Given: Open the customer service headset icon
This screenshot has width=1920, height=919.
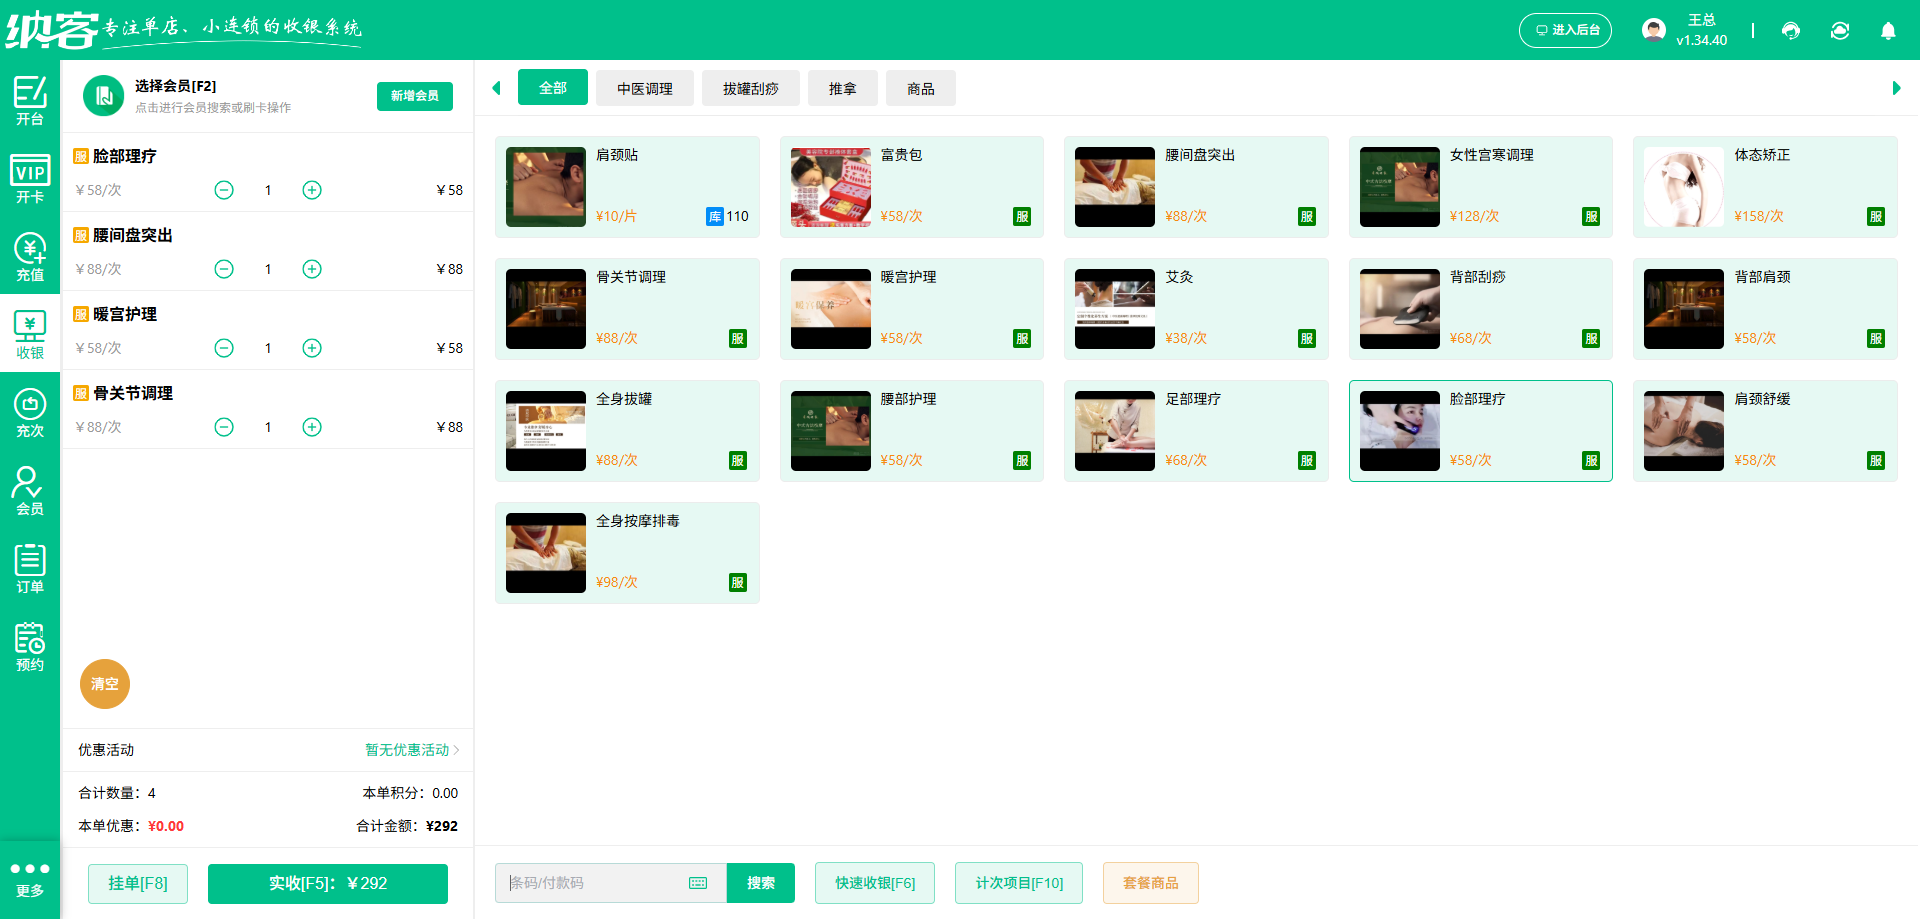Looking at the screenshot, I should coord(1791,31).
